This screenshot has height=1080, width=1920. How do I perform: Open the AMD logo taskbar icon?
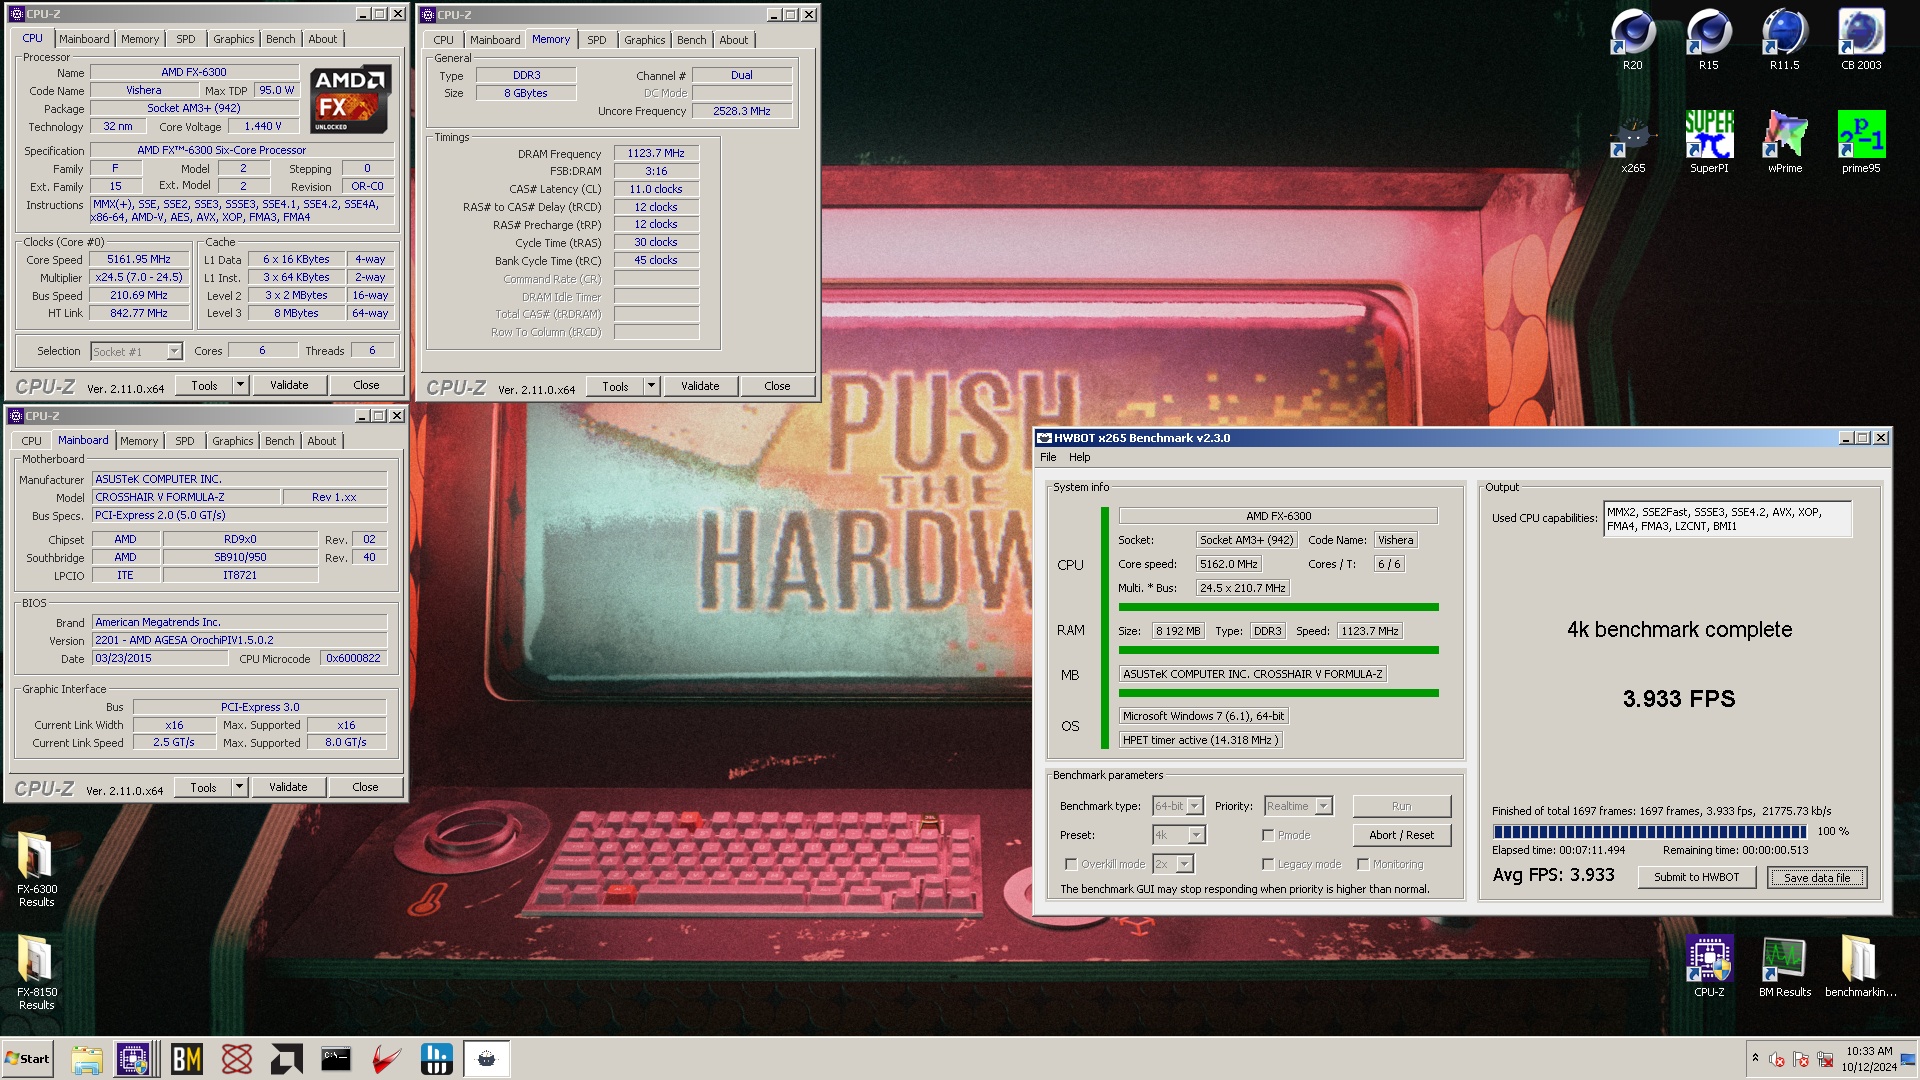tap(286, 1059)
